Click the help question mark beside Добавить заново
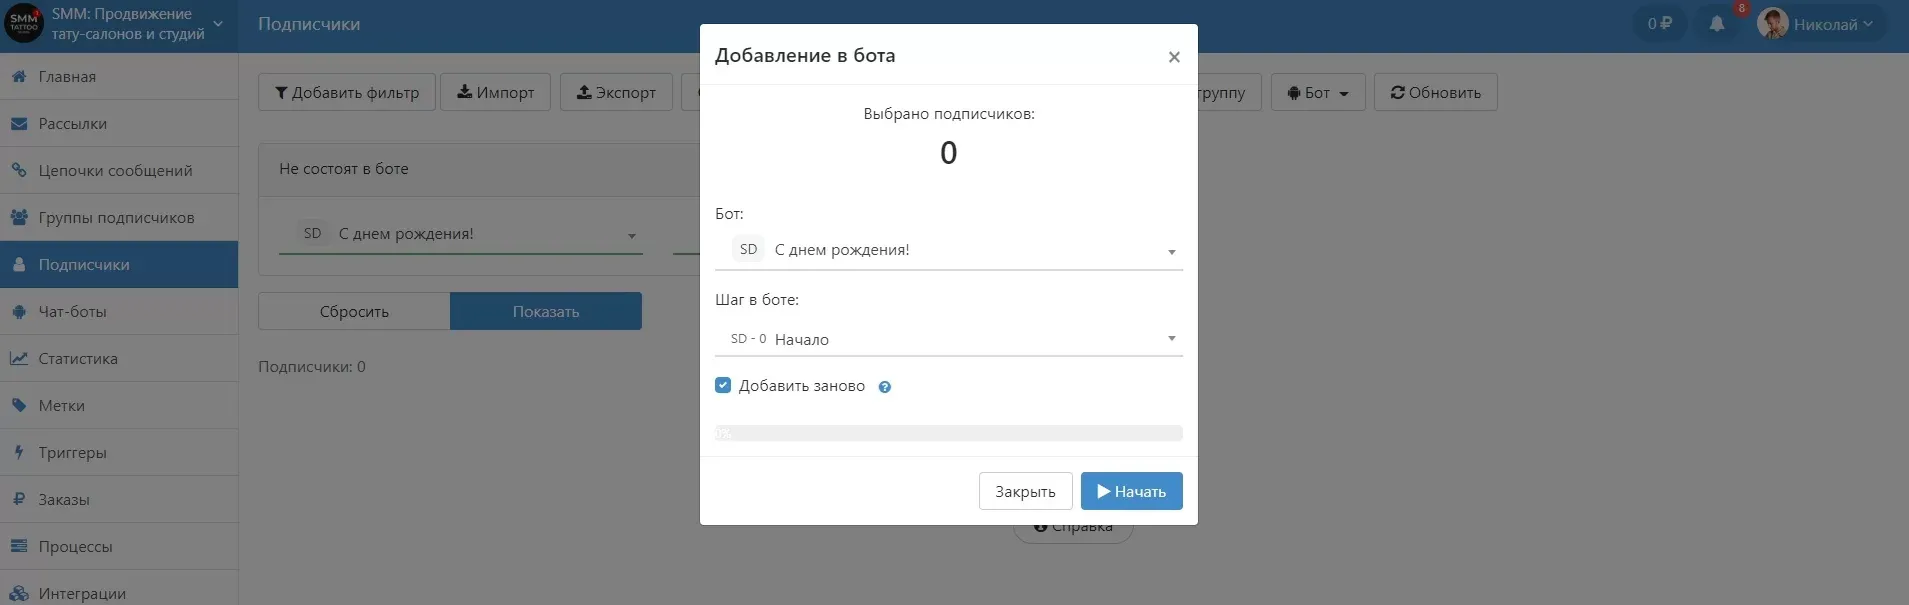 coord(884,387)
